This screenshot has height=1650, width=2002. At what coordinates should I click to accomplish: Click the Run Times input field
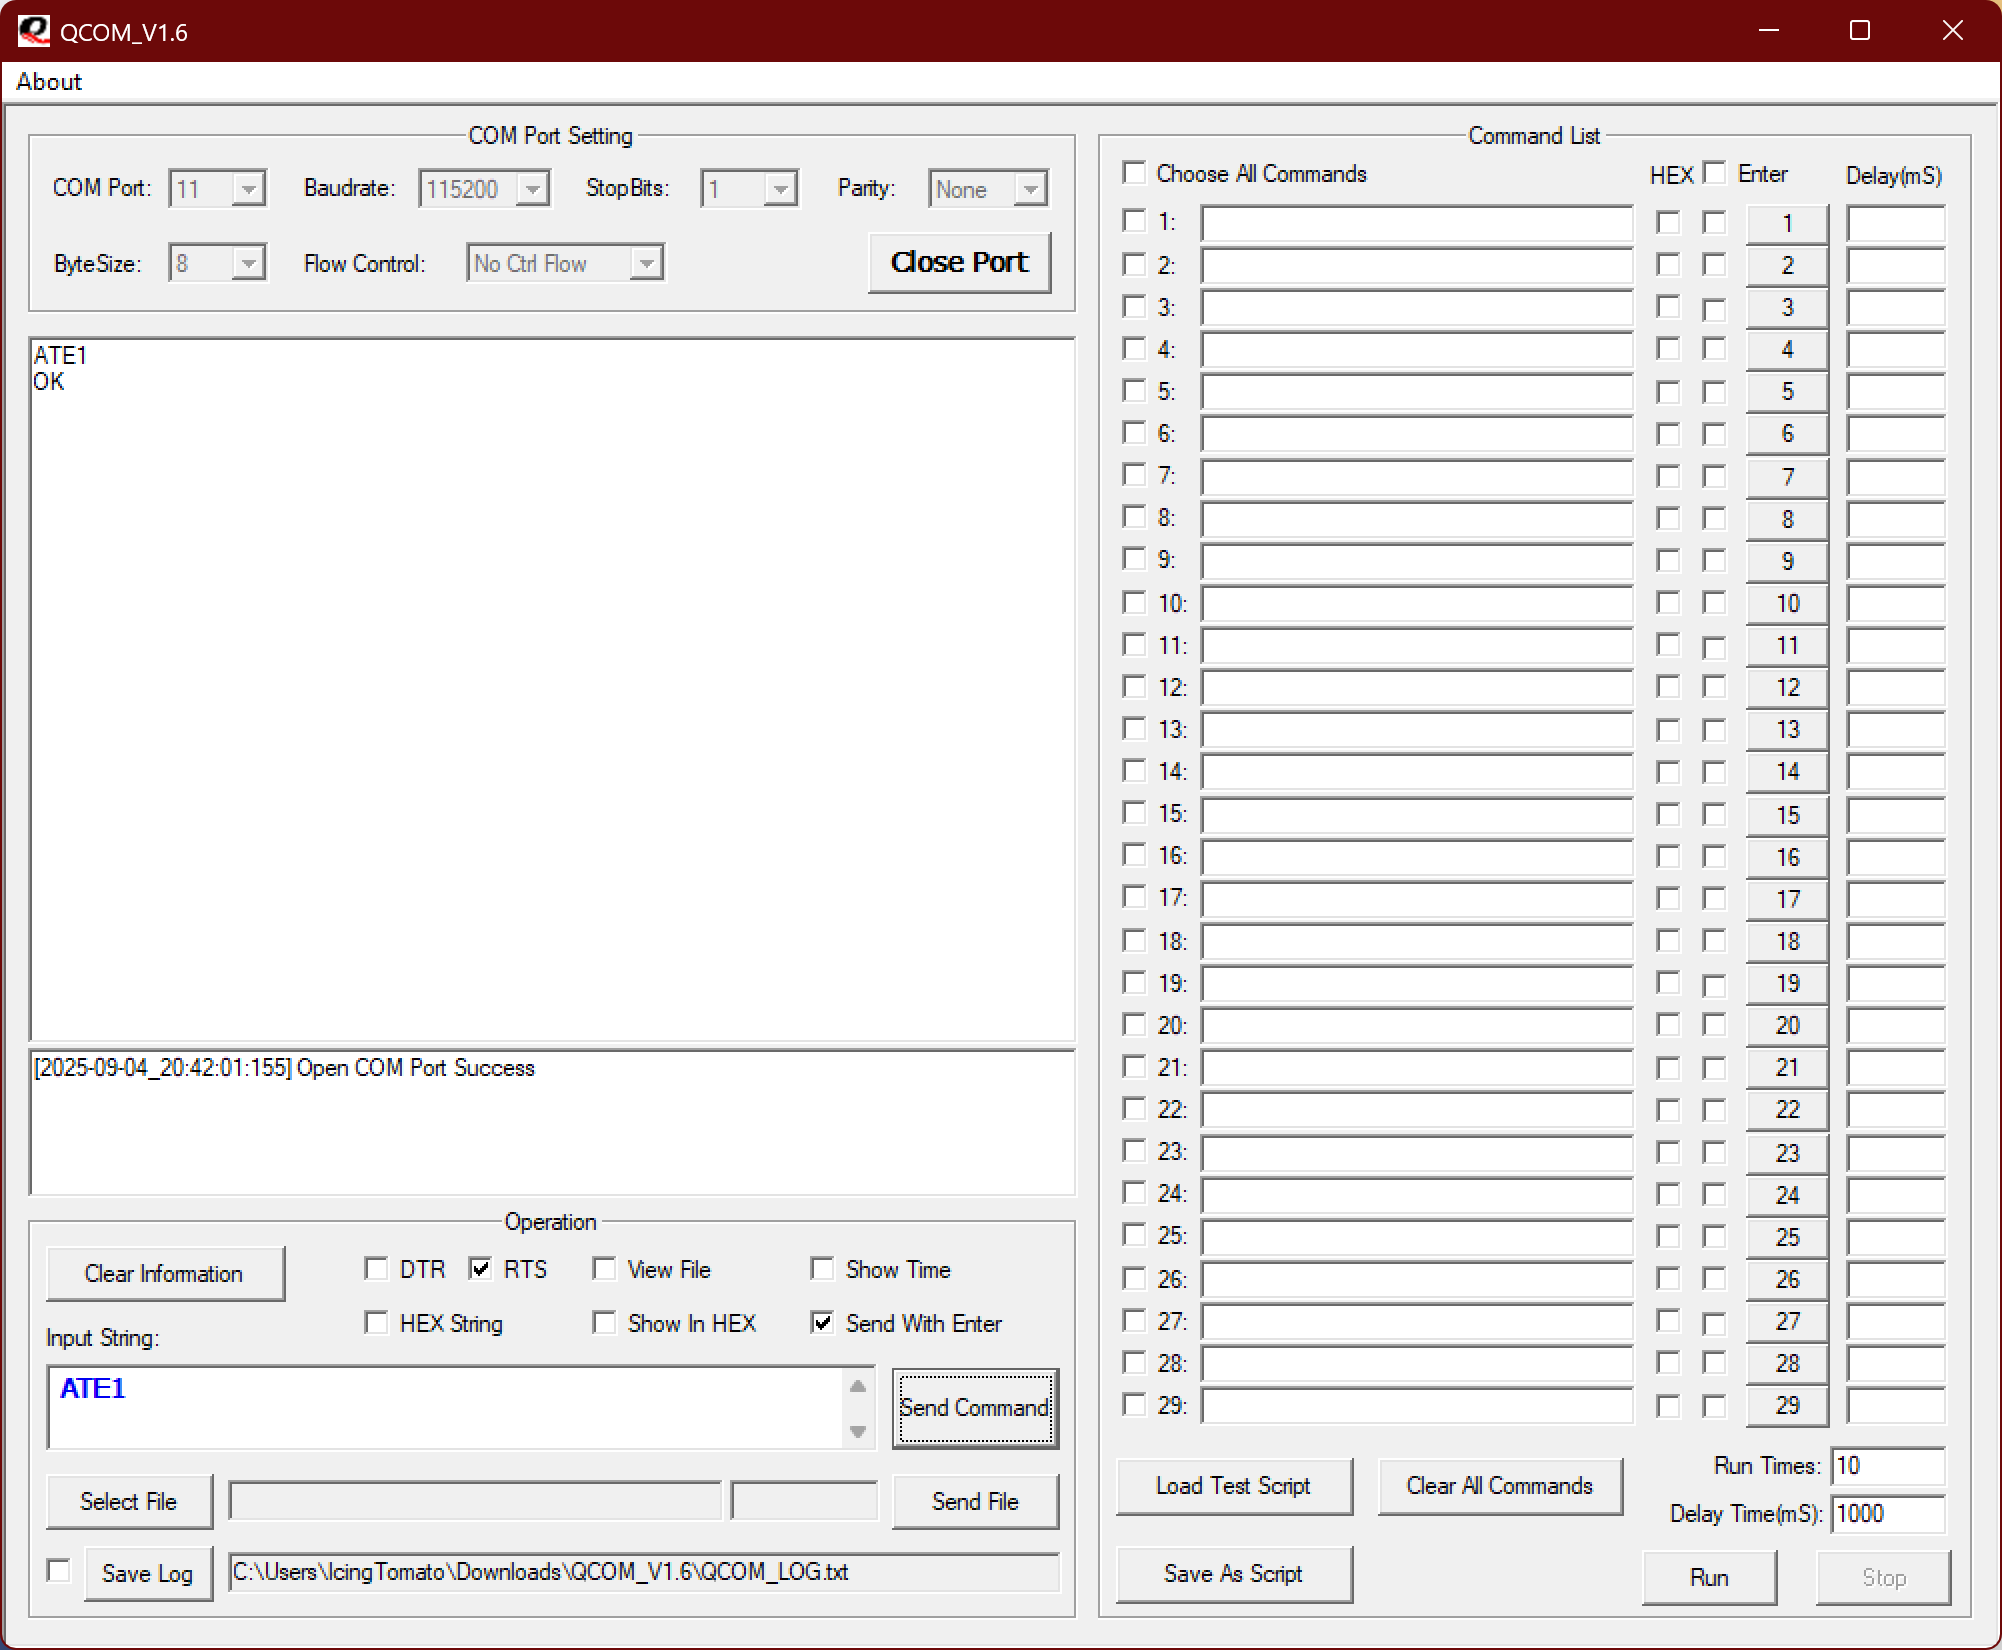click(x=1887, y=1466)
